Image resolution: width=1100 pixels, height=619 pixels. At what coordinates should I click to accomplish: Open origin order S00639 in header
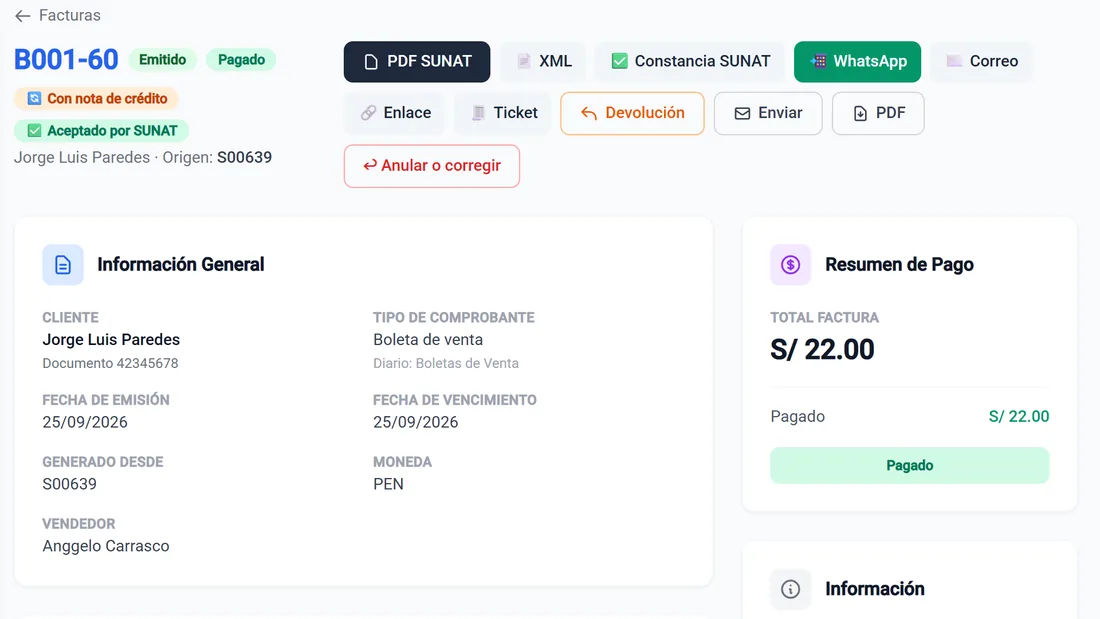point(244,157)
